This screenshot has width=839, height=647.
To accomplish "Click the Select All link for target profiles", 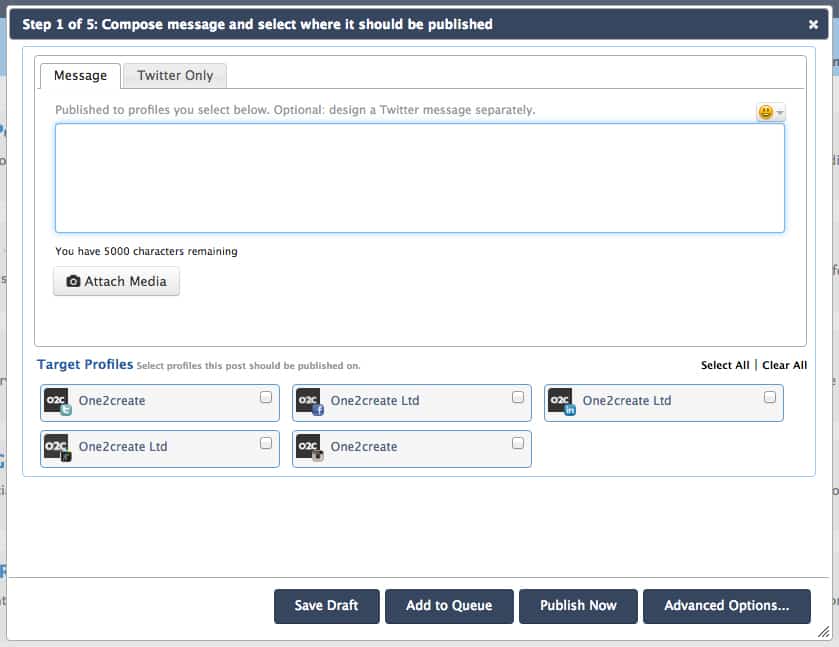I will pos(723,365).
